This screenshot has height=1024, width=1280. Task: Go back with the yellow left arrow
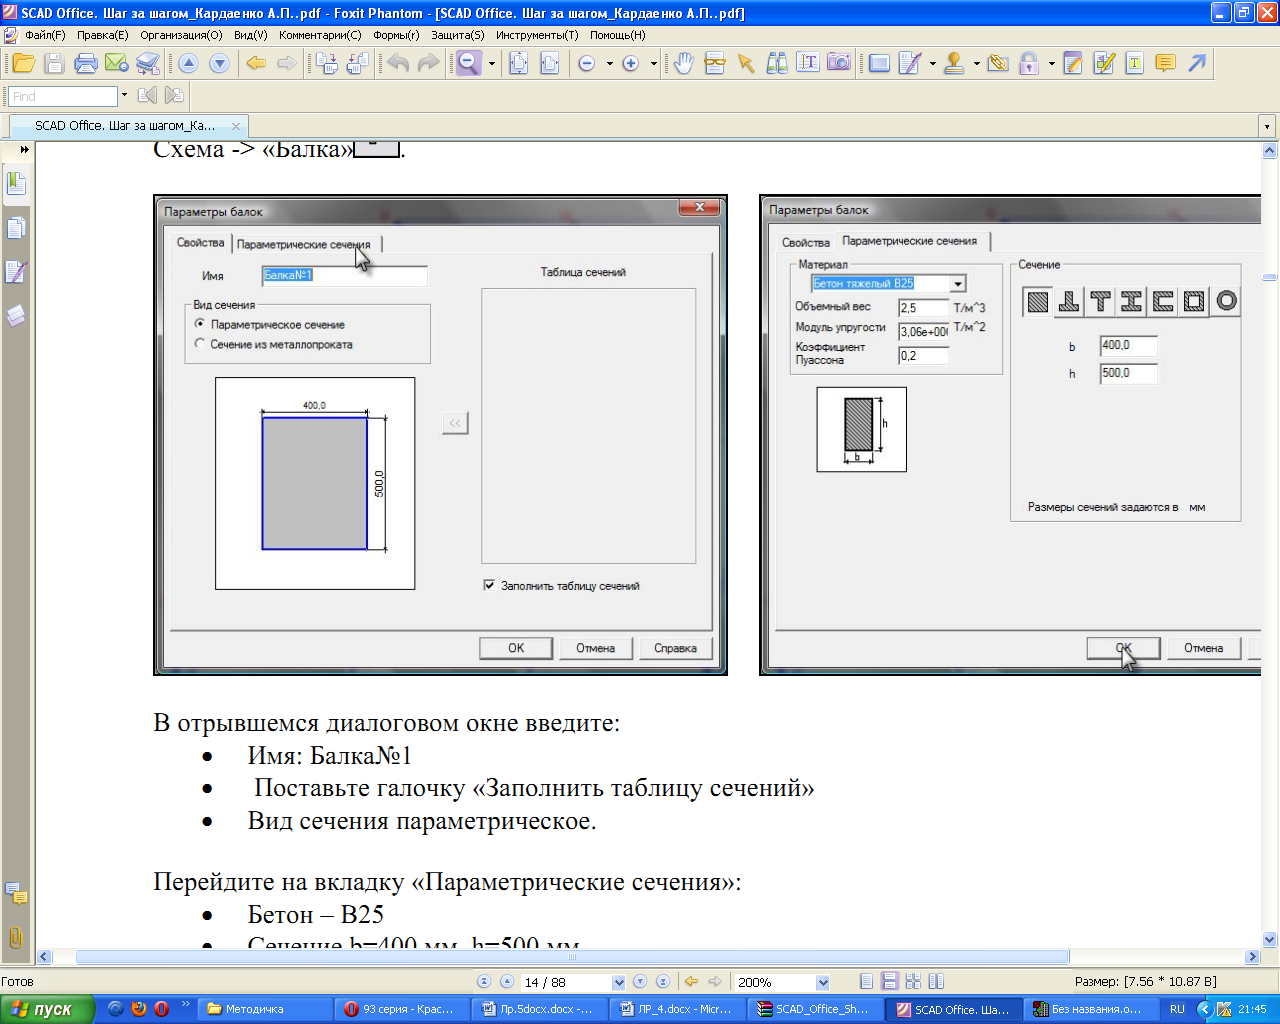coord(256,63)
